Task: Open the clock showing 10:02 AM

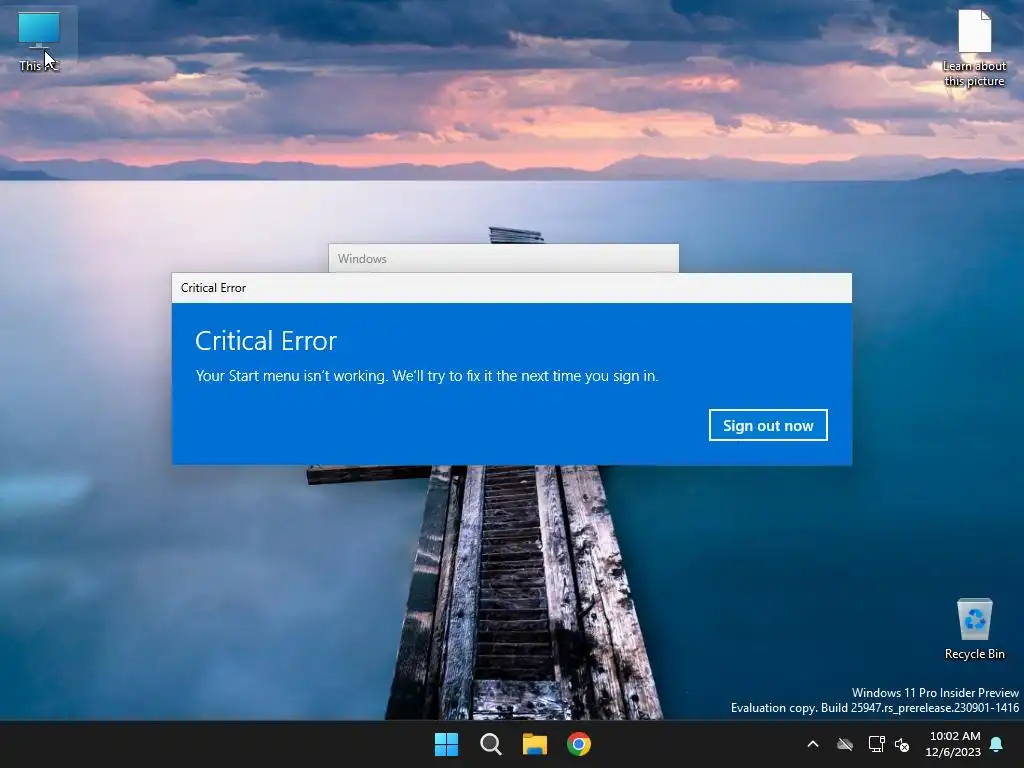Action: click(953, 744)
